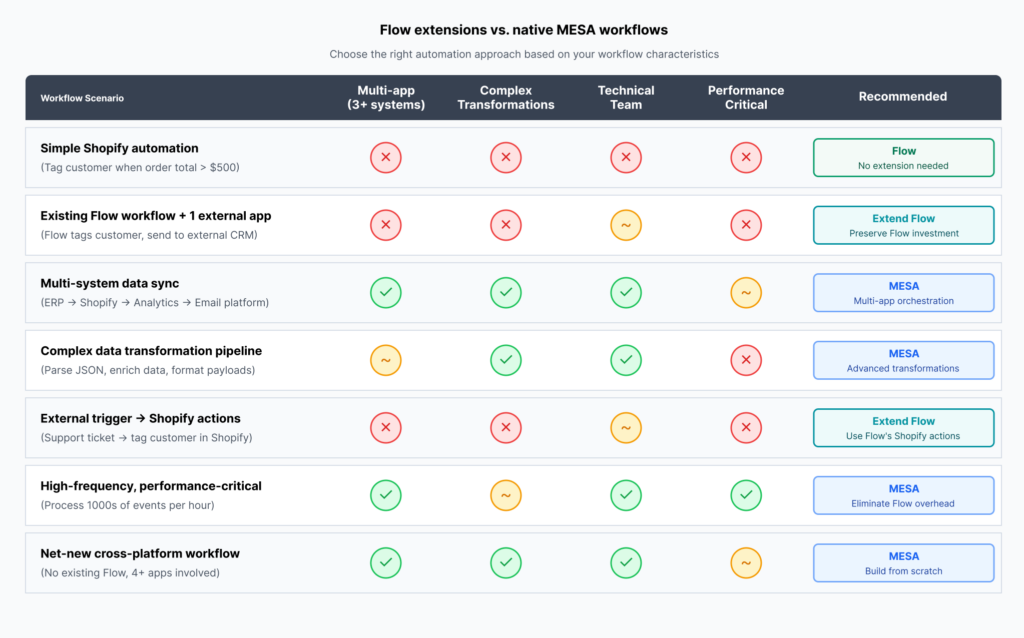Screen dimensions: 1024x638
Task: Click the green check under Performance Critical for High-frequency row
Action: pyautogui.click(x=746, y=495)
